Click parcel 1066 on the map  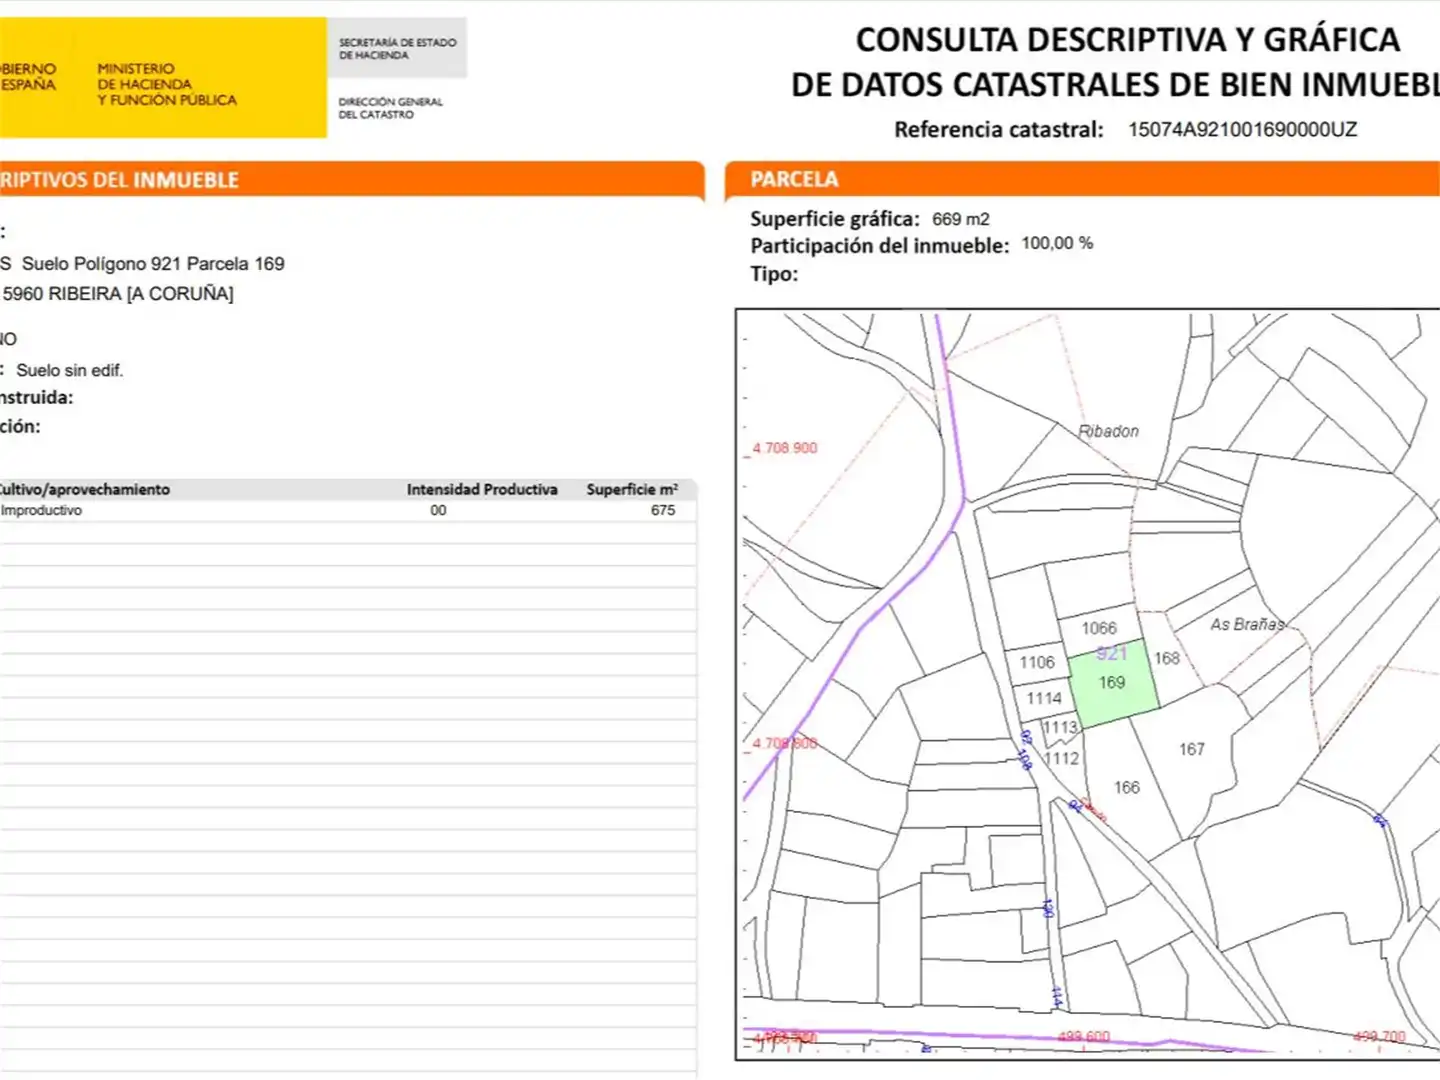tap(1099, 628)
